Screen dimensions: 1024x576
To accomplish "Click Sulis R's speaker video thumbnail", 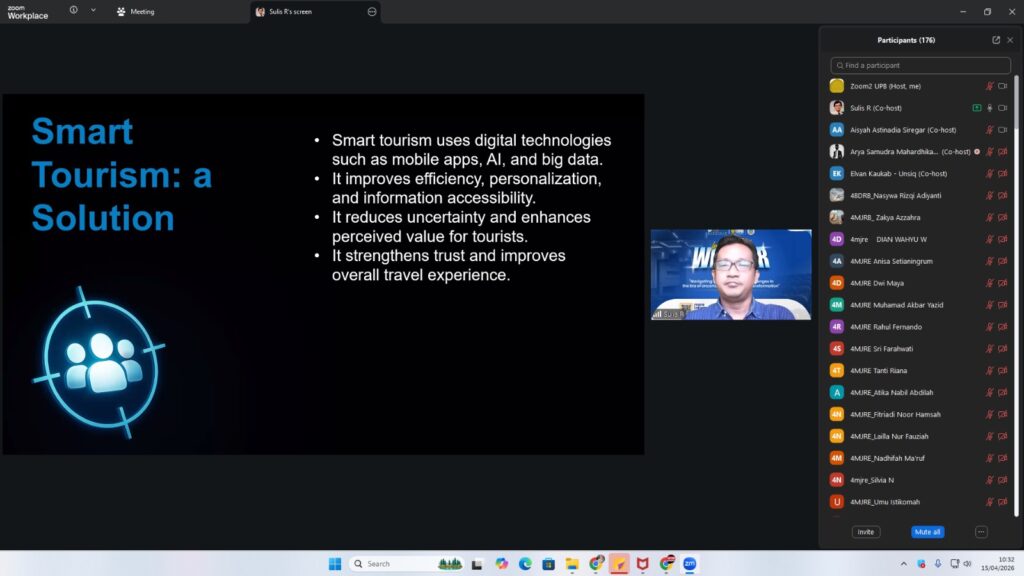I will tap(730, 275).
